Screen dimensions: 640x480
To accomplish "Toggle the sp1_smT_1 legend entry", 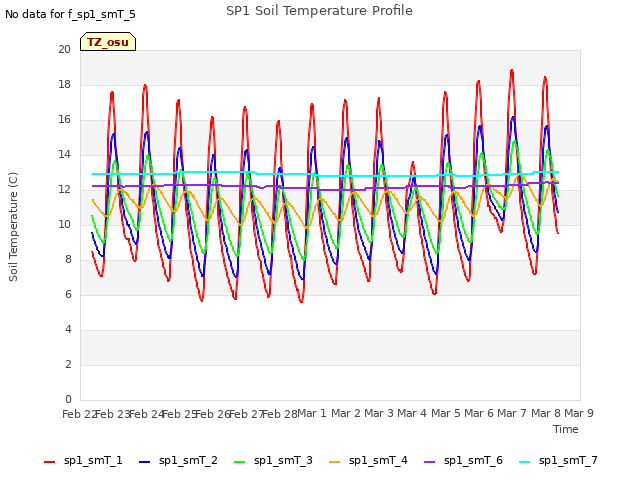I will [83, 461].
